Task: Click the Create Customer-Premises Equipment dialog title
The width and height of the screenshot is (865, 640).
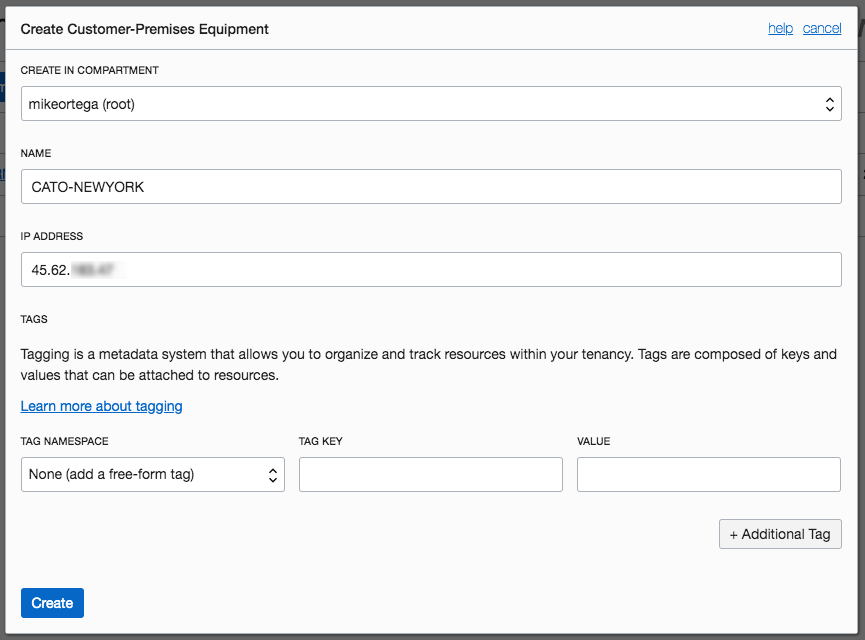Action: (145, 29)
